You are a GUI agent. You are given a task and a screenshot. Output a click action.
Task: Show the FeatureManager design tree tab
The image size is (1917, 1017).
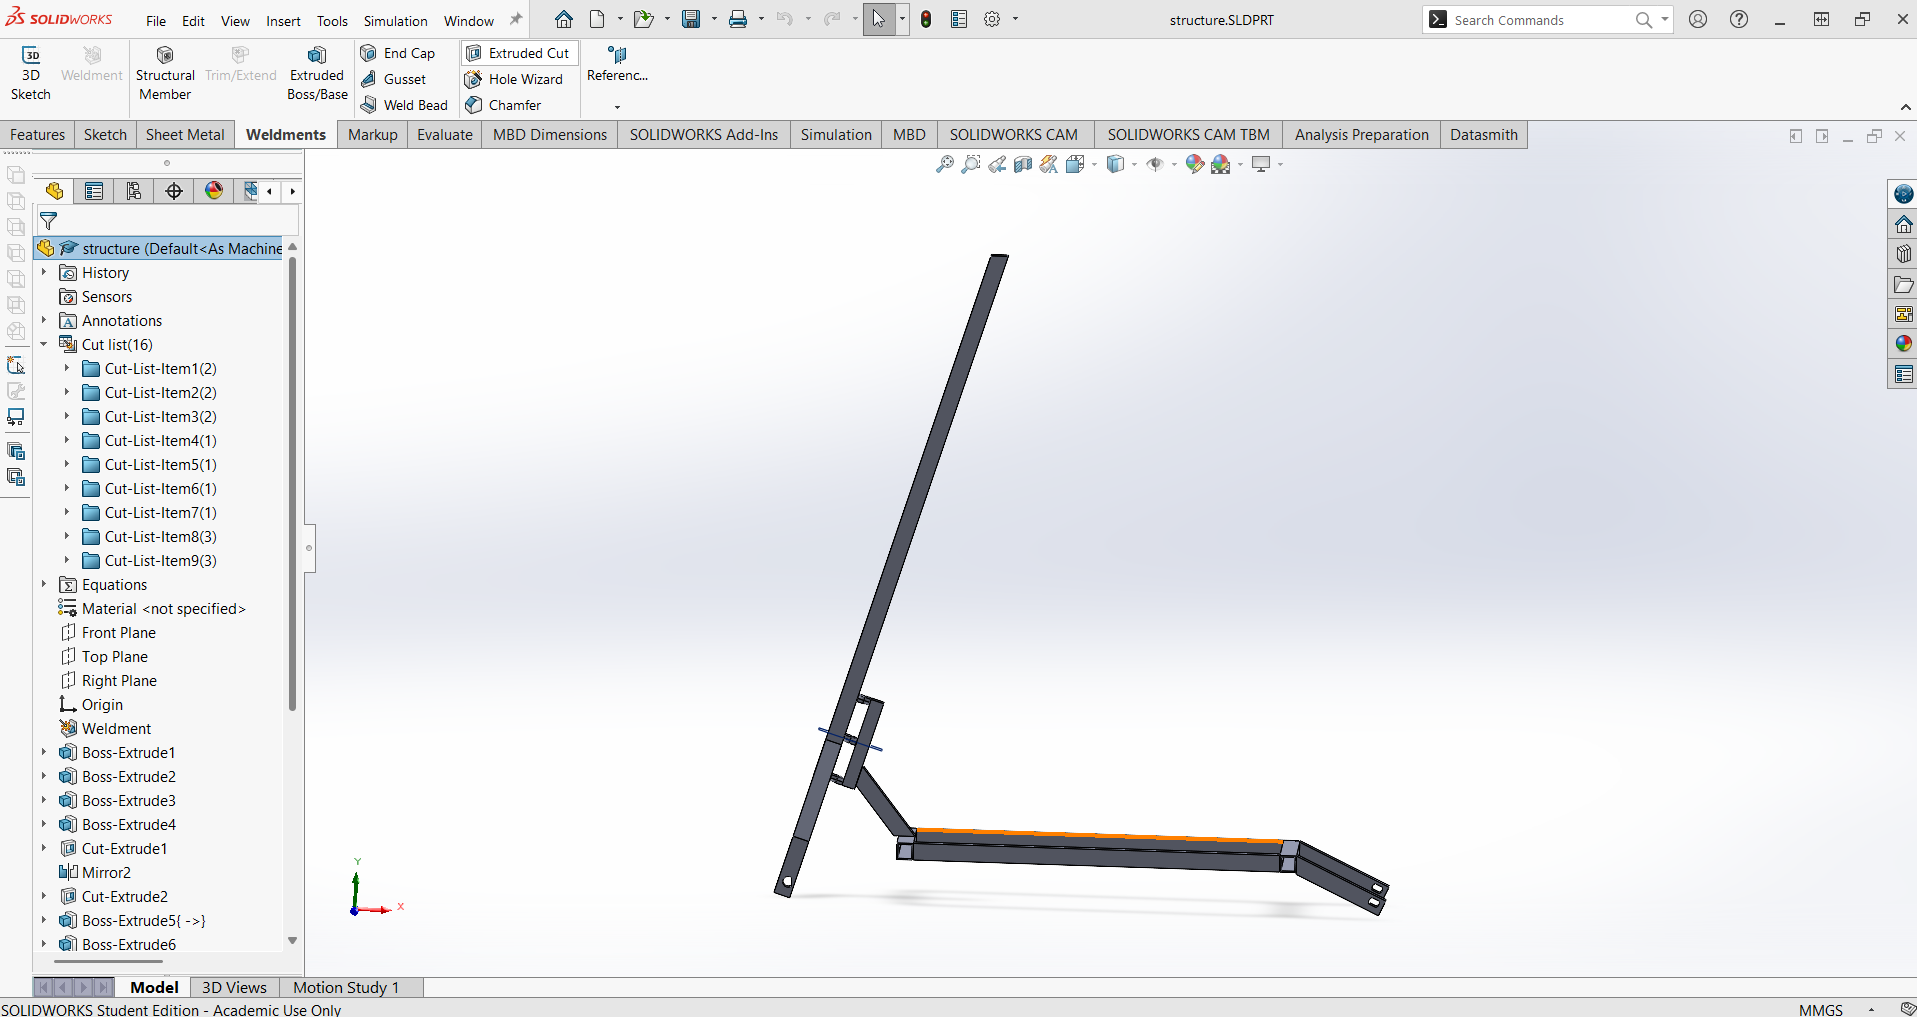(x=55, y=191)
